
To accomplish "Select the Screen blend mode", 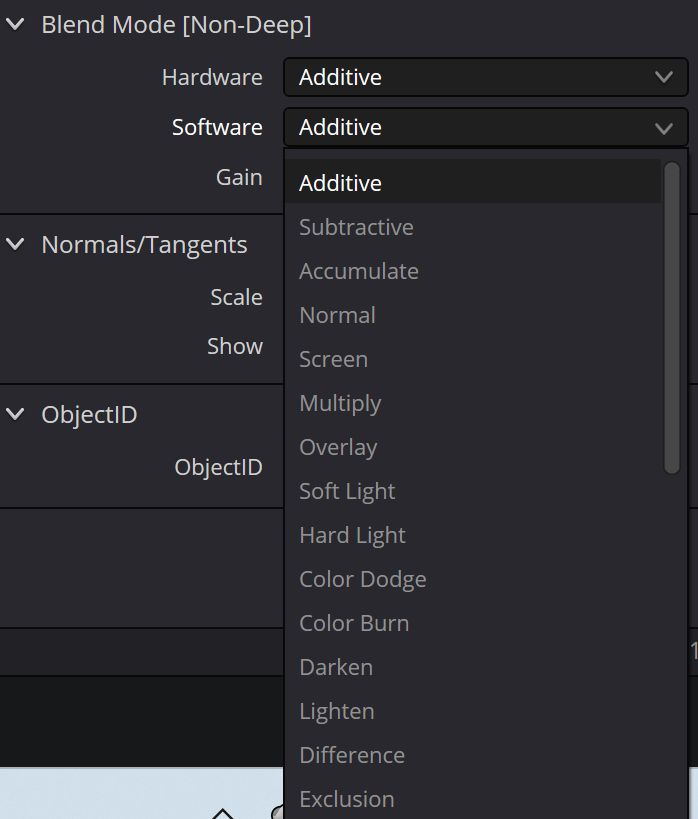I will 473,359.
